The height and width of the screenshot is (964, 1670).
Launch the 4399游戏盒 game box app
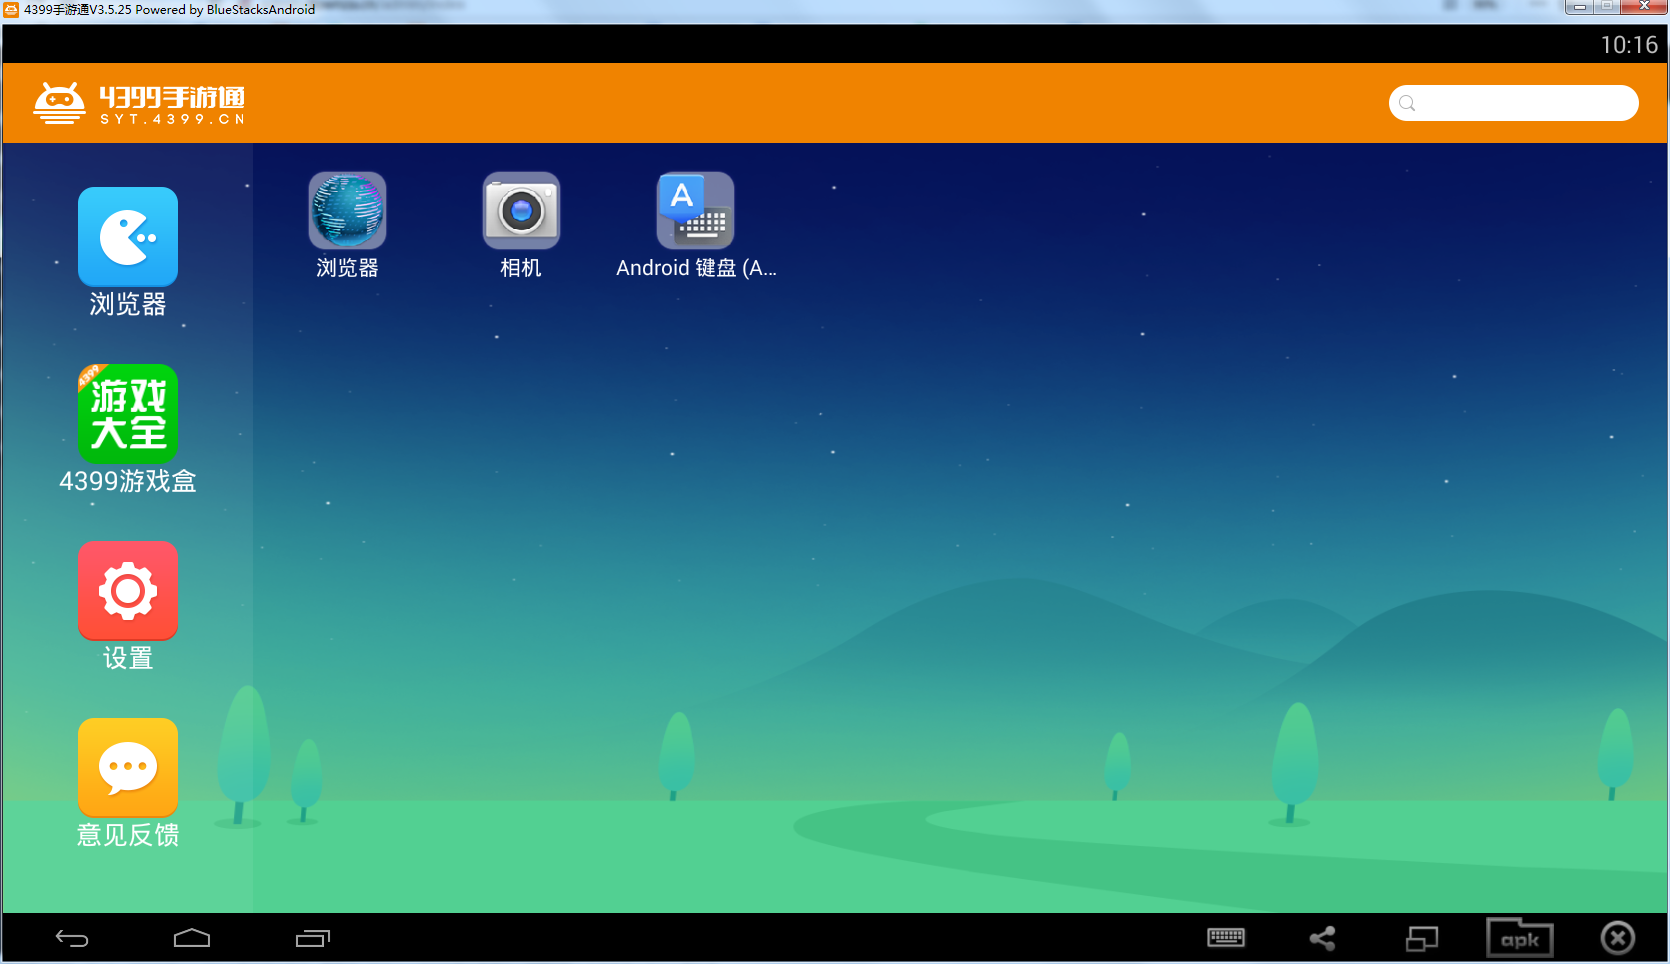pyautogui.click(x=128, y=413)
